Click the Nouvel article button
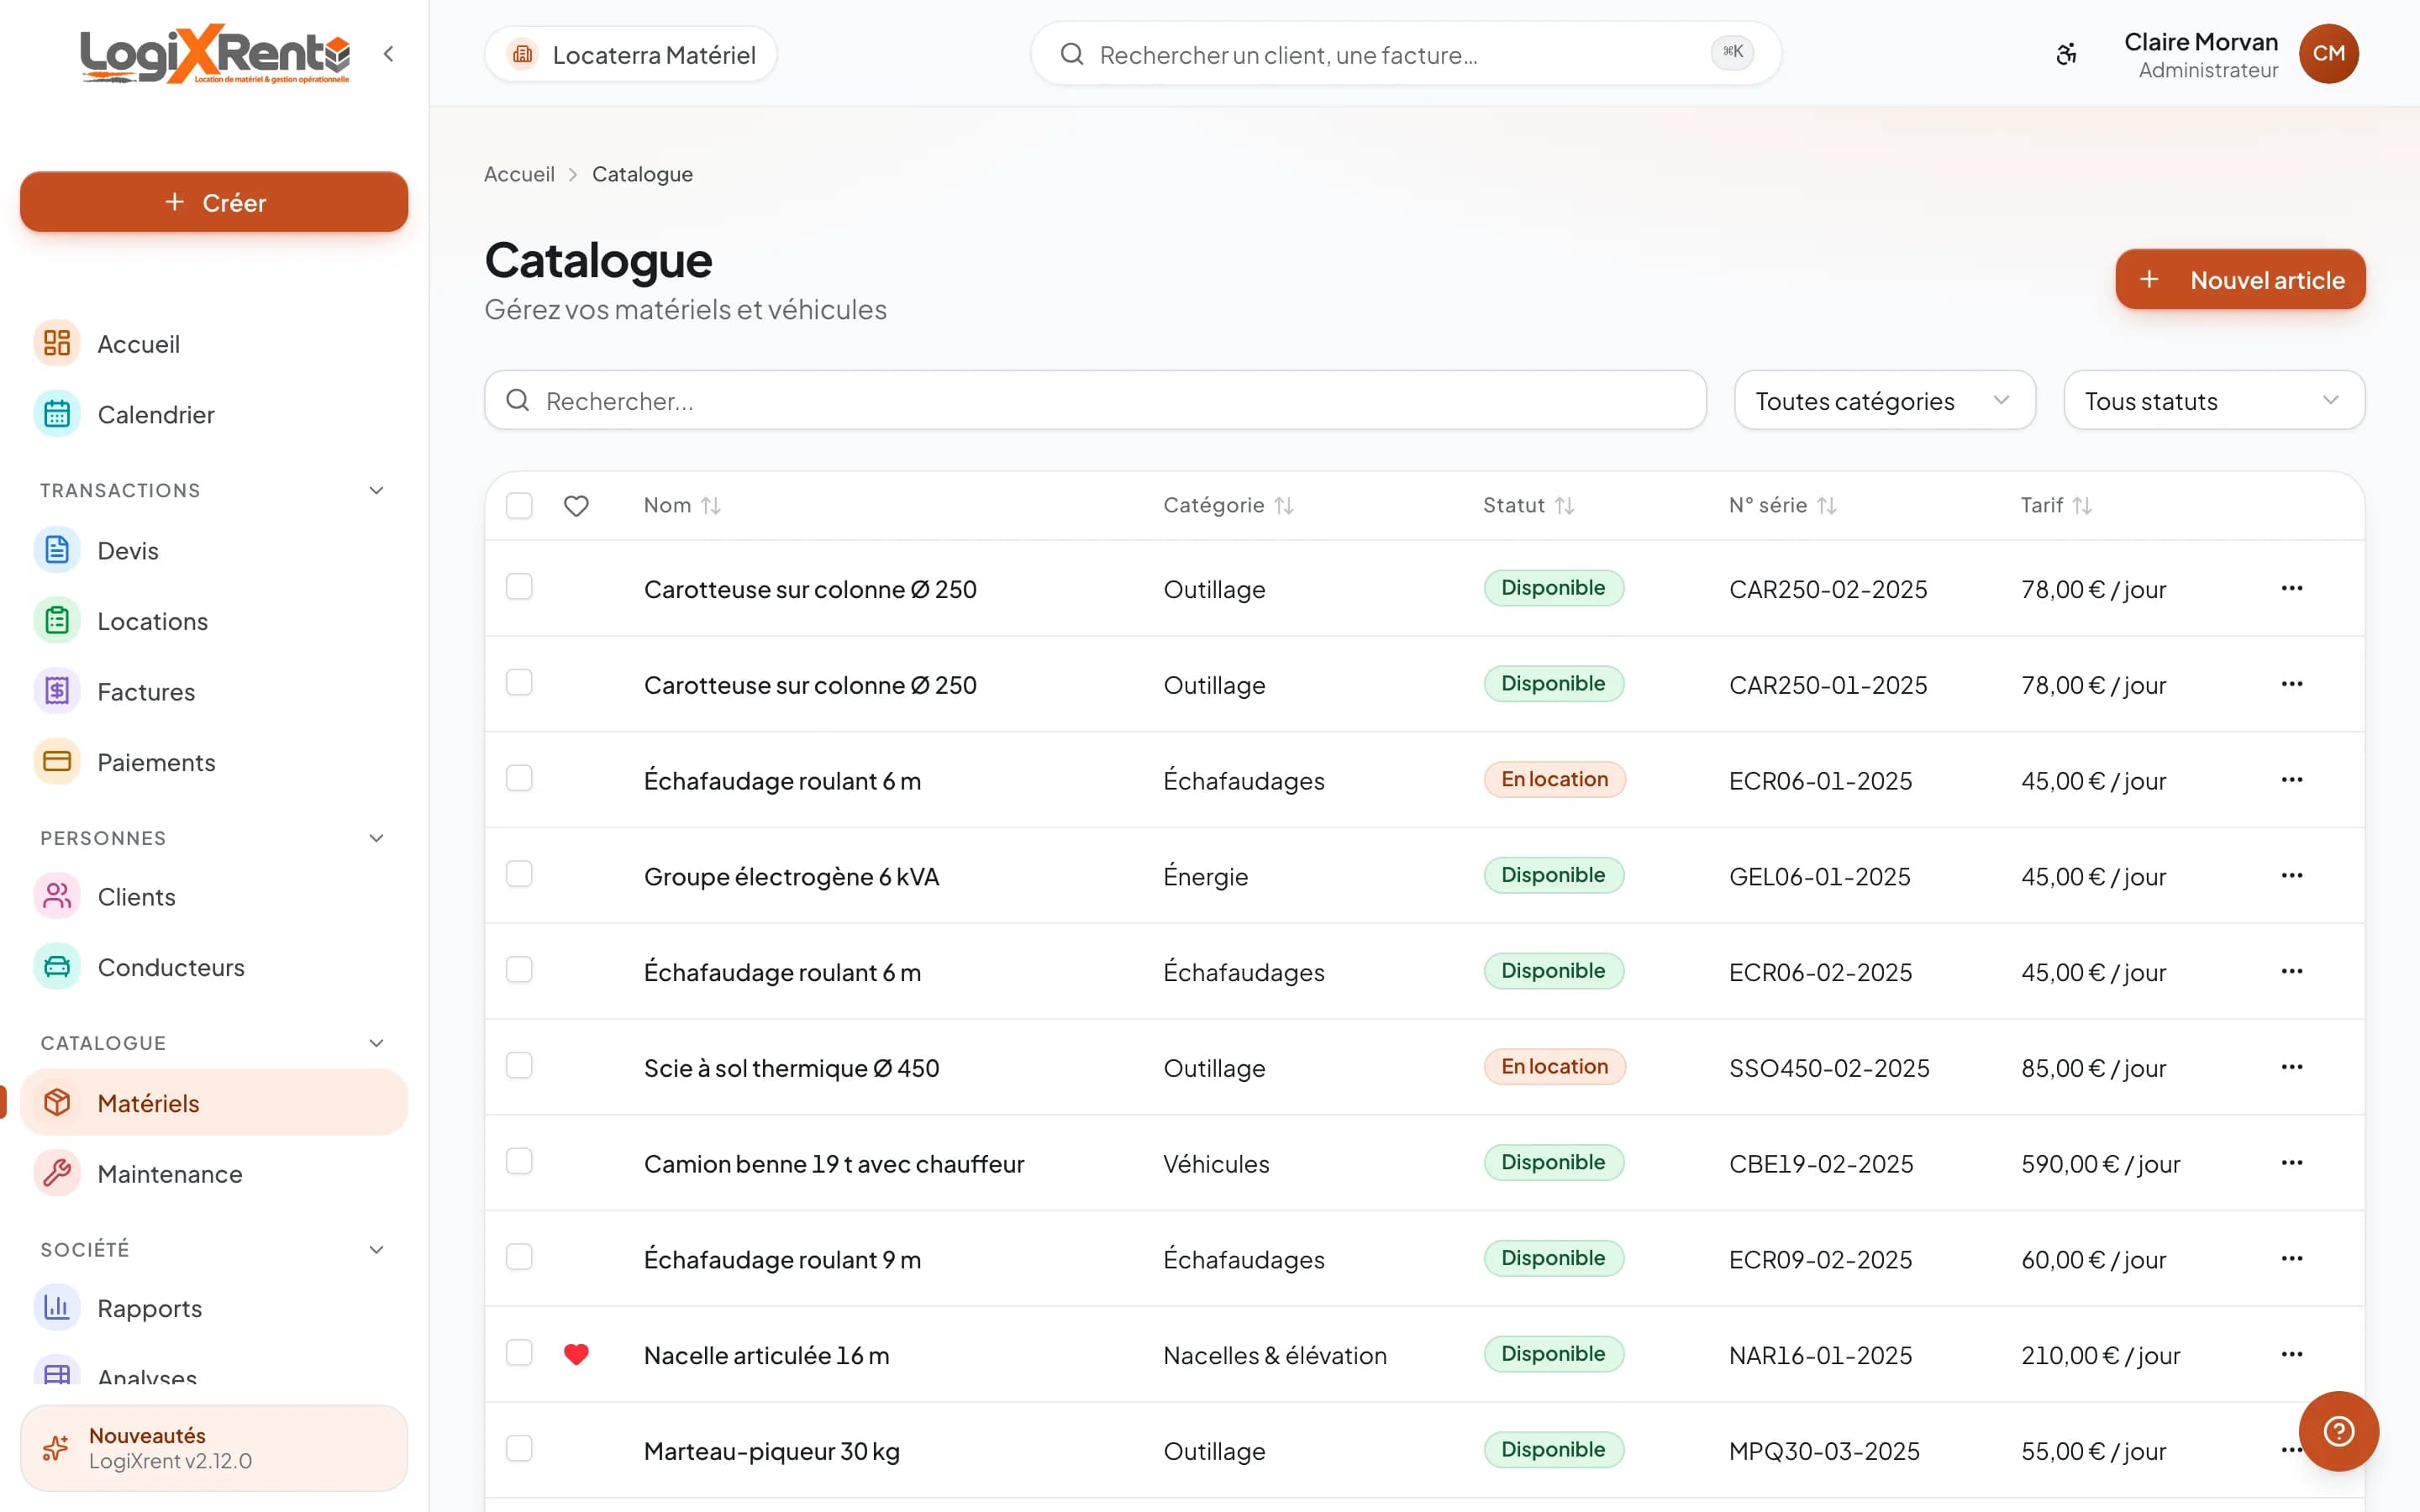Viewport: 2420px width, 1512px height. tap(2240, 280)
